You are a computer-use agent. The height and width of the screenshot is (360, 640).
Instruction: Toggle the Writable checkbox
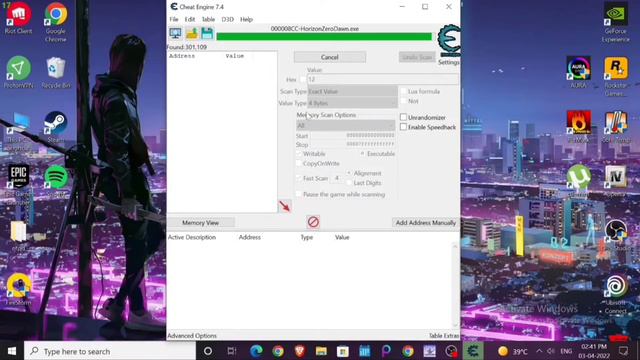tap(299, 154)
